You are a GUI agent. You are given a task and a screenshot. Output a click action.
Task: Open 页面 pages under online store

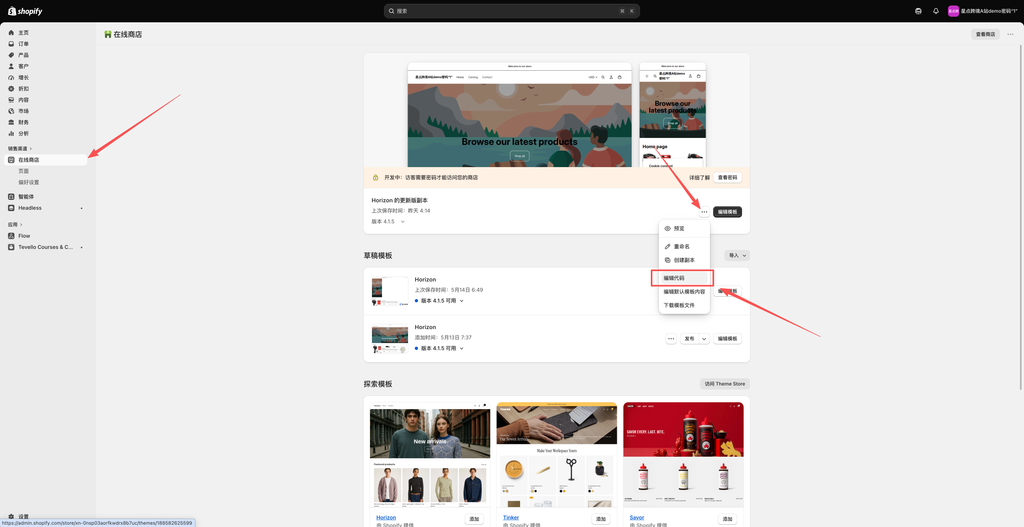pyautogui.click(x=24, y=171)
